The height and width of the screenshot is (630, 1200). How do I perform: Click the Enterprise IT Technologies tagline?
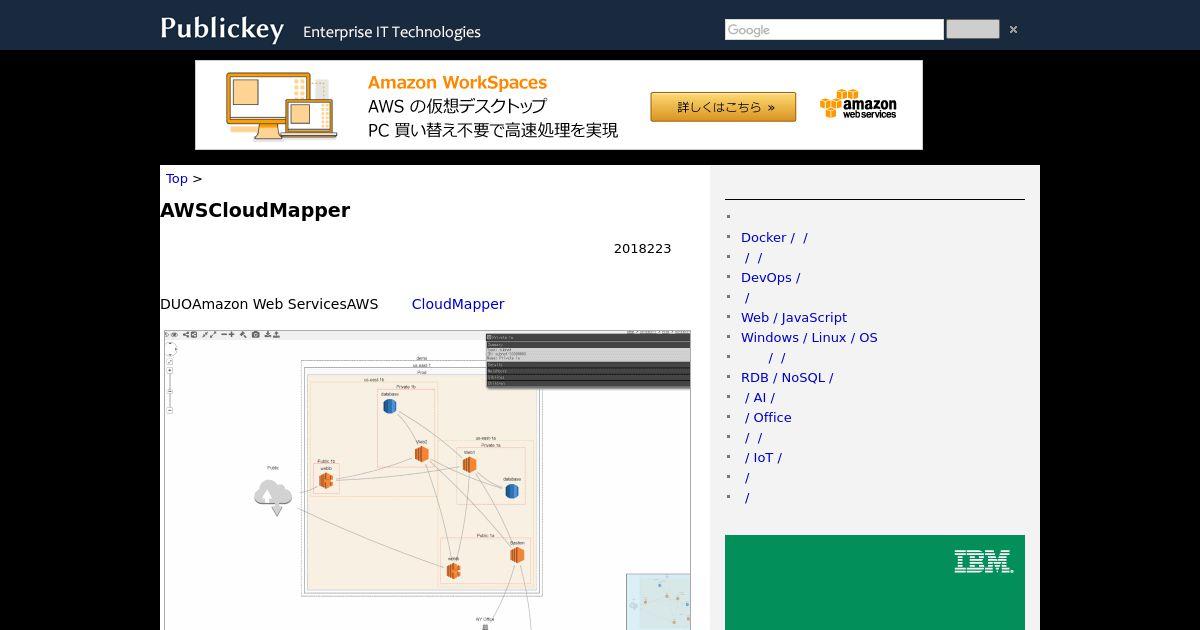(392, 32)
